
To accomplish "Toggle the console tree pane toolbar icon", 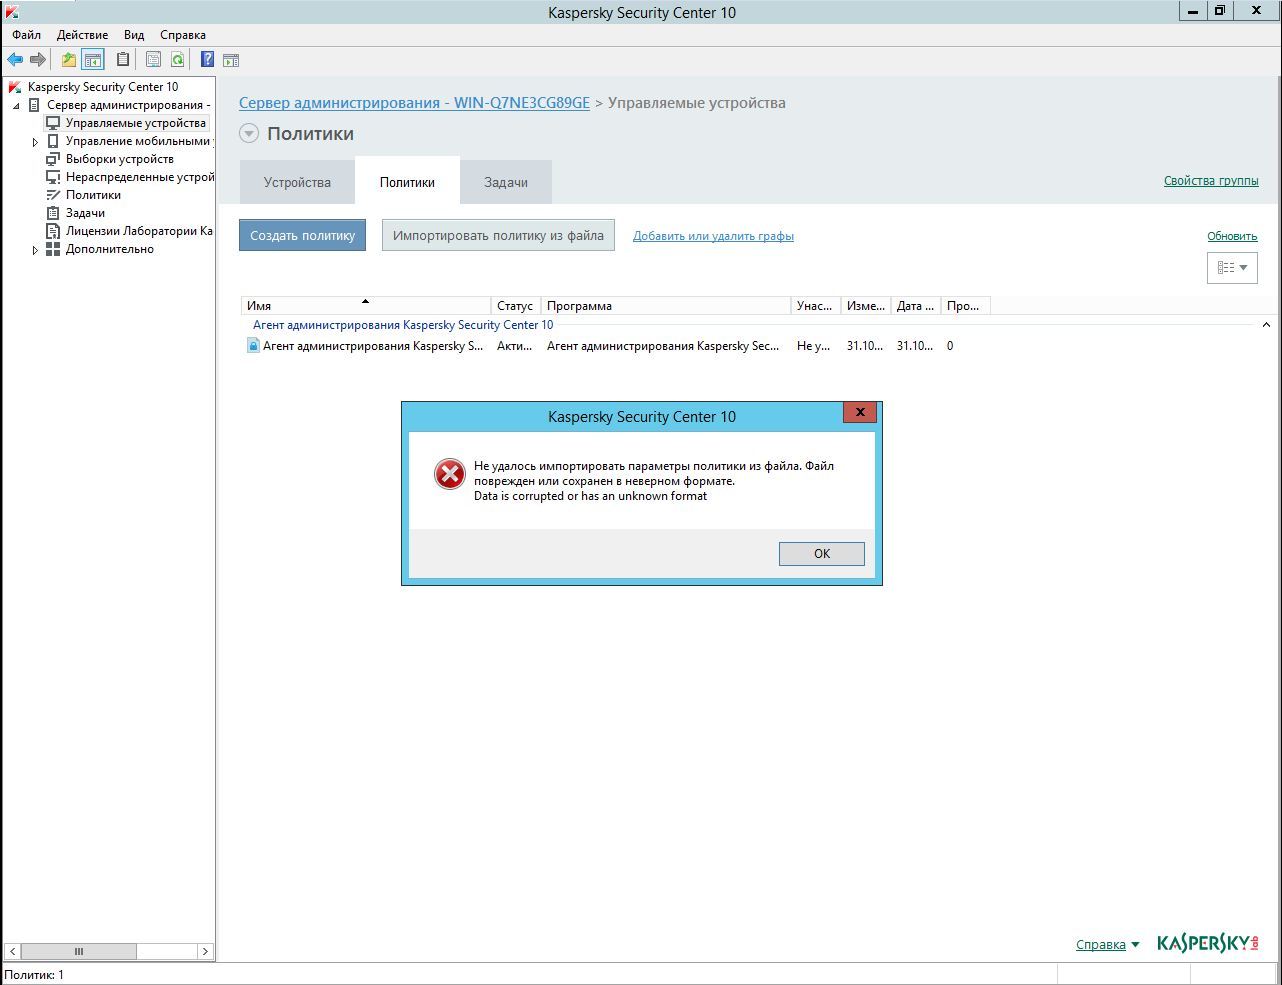I will (92, 60).
